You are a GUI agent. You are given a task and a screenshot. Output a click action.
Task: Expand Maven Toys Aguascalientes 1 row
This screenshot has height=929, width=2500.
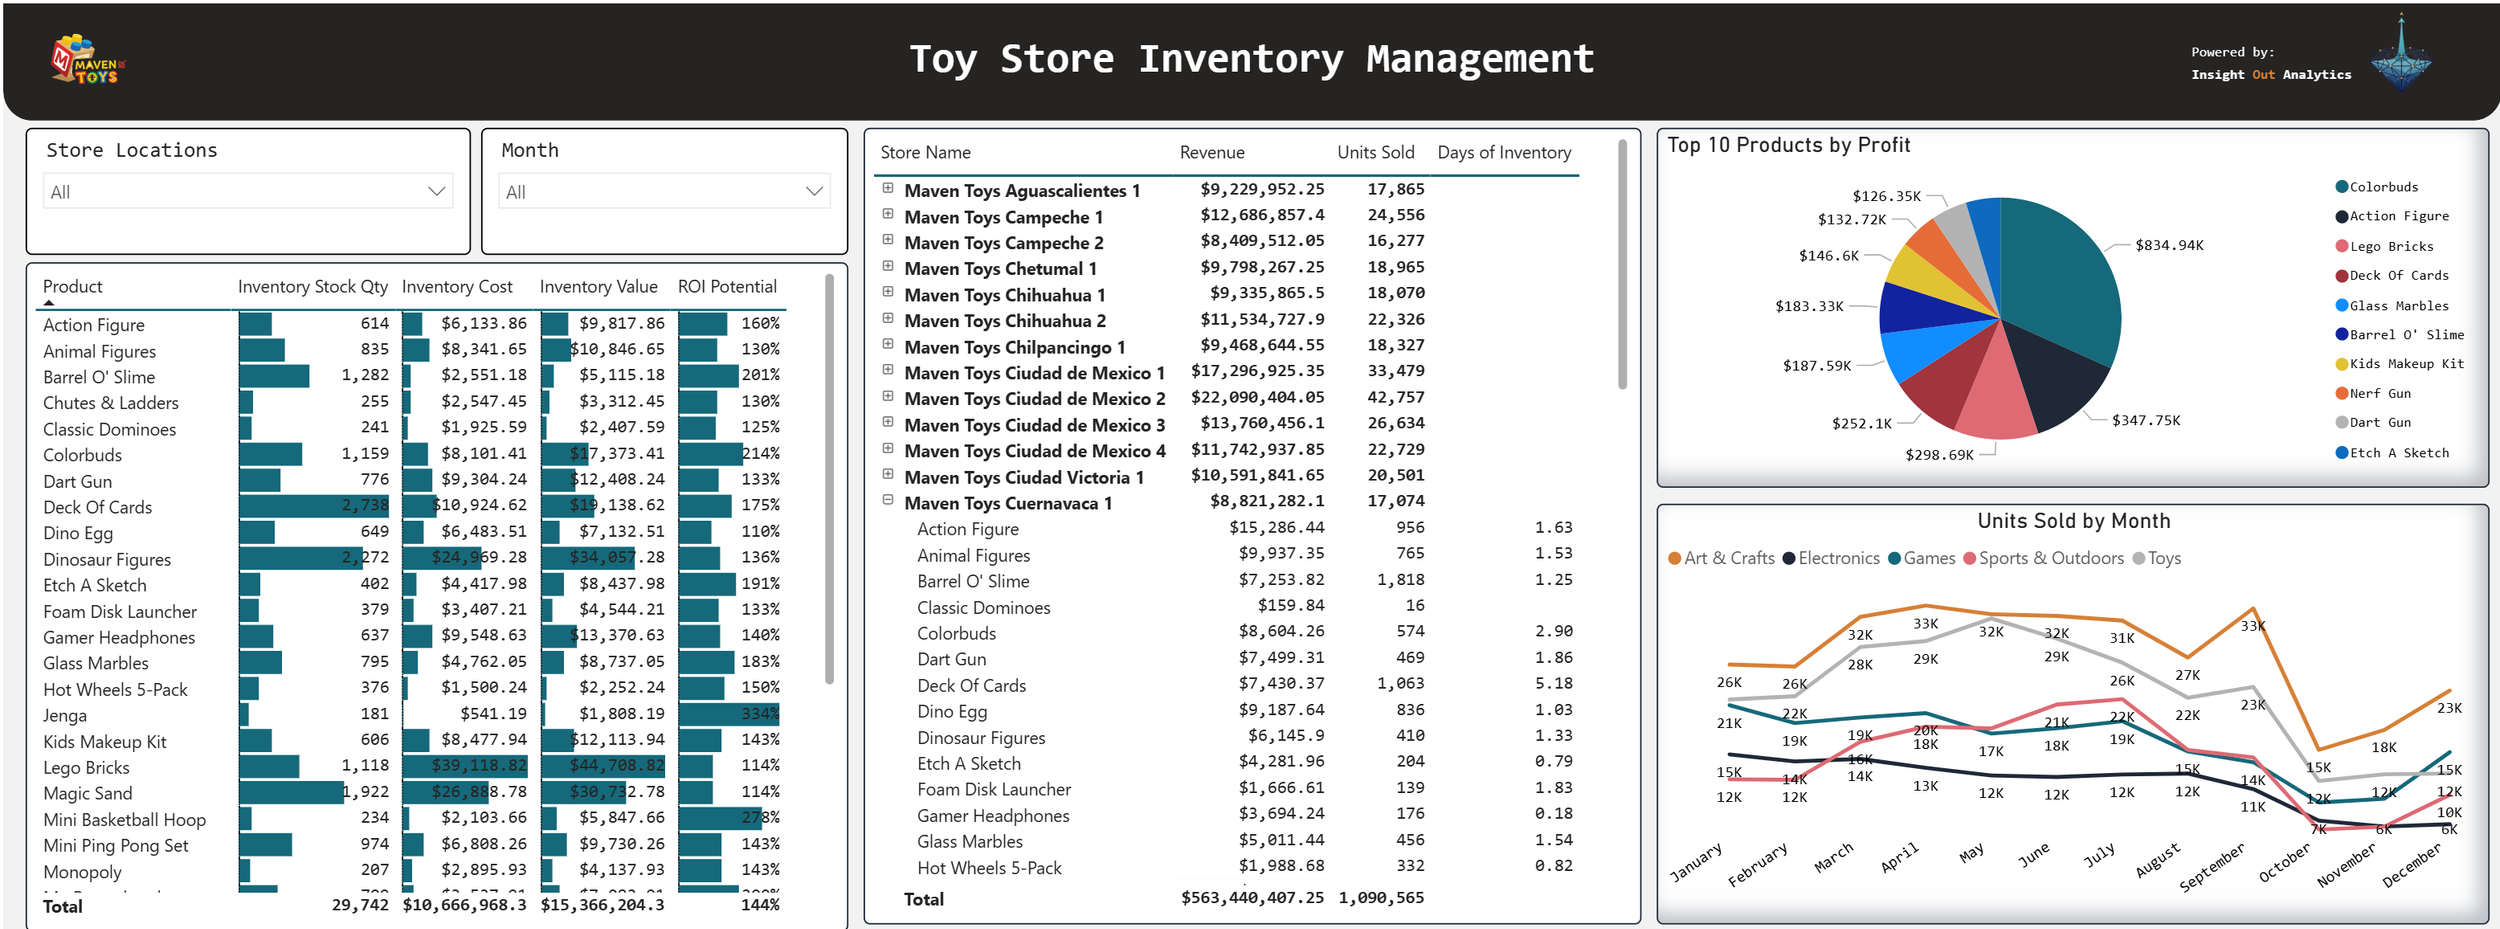887,188
